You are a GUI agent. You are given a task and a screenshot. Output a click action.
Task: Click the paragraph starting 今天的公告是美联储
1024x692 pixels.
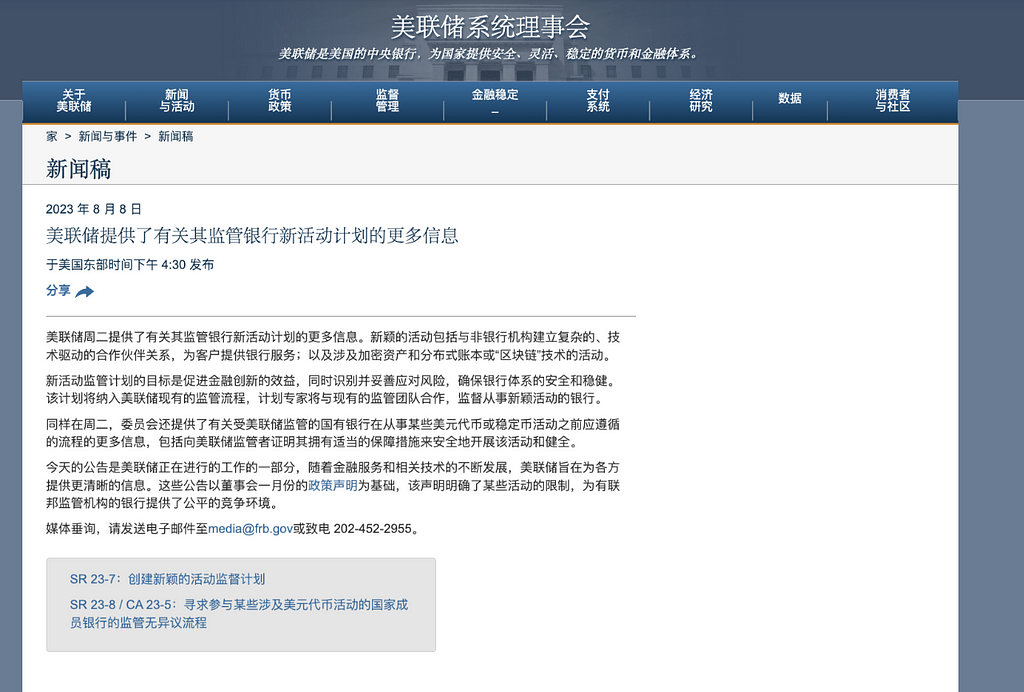pos(333,485)
